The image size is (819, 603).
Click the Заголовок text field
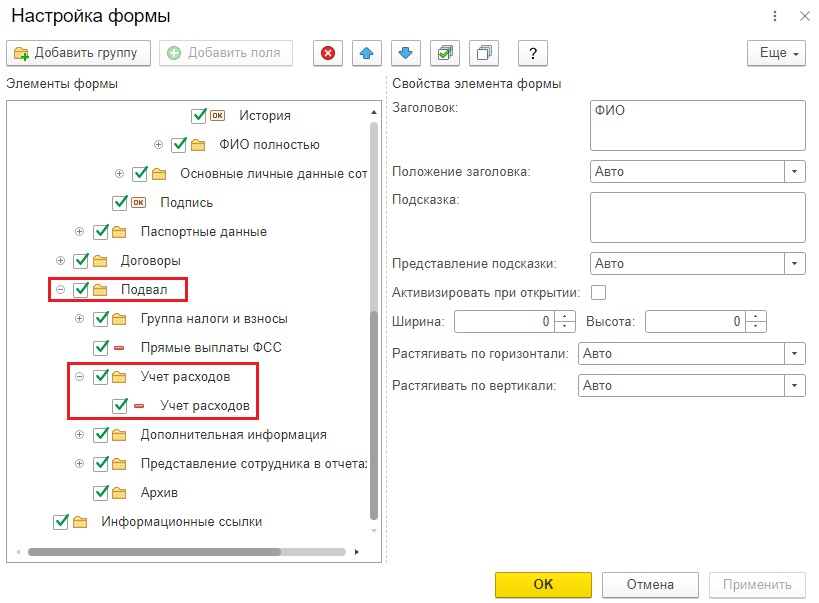coord(697,125)
